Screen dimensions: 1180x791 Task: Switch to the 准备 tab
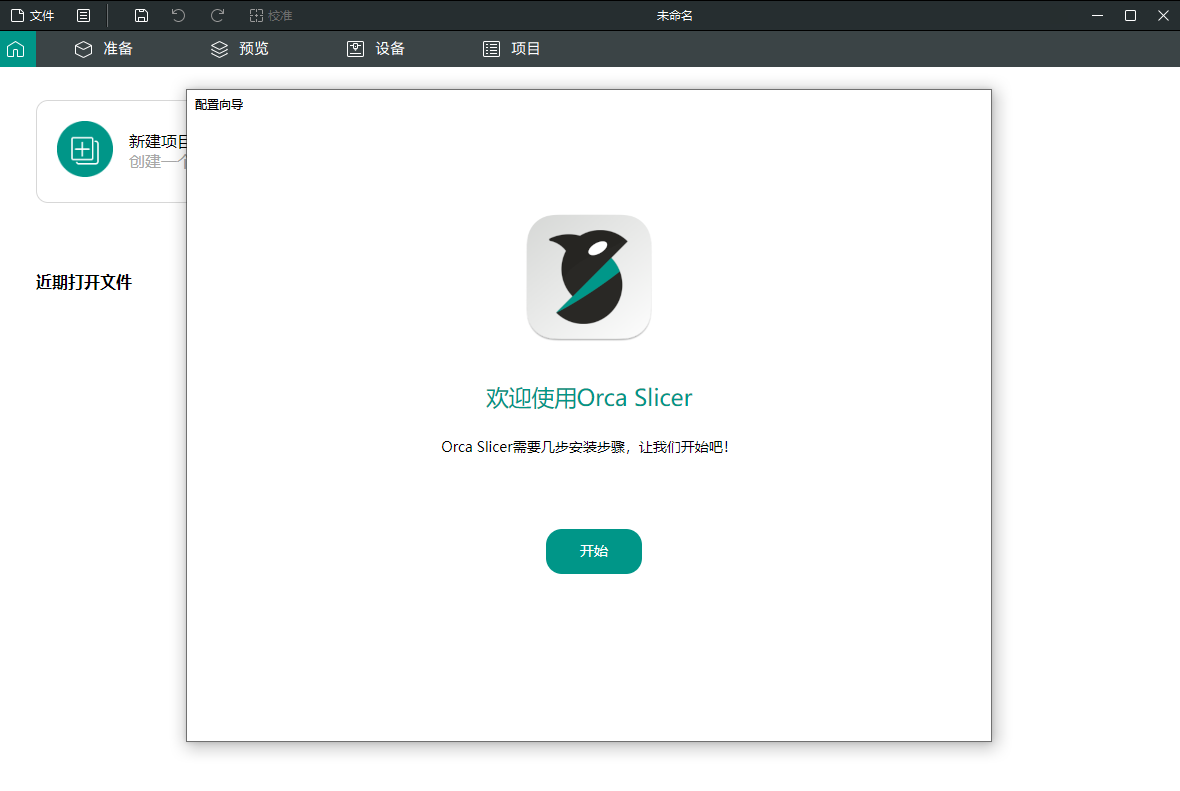(104, 49)
